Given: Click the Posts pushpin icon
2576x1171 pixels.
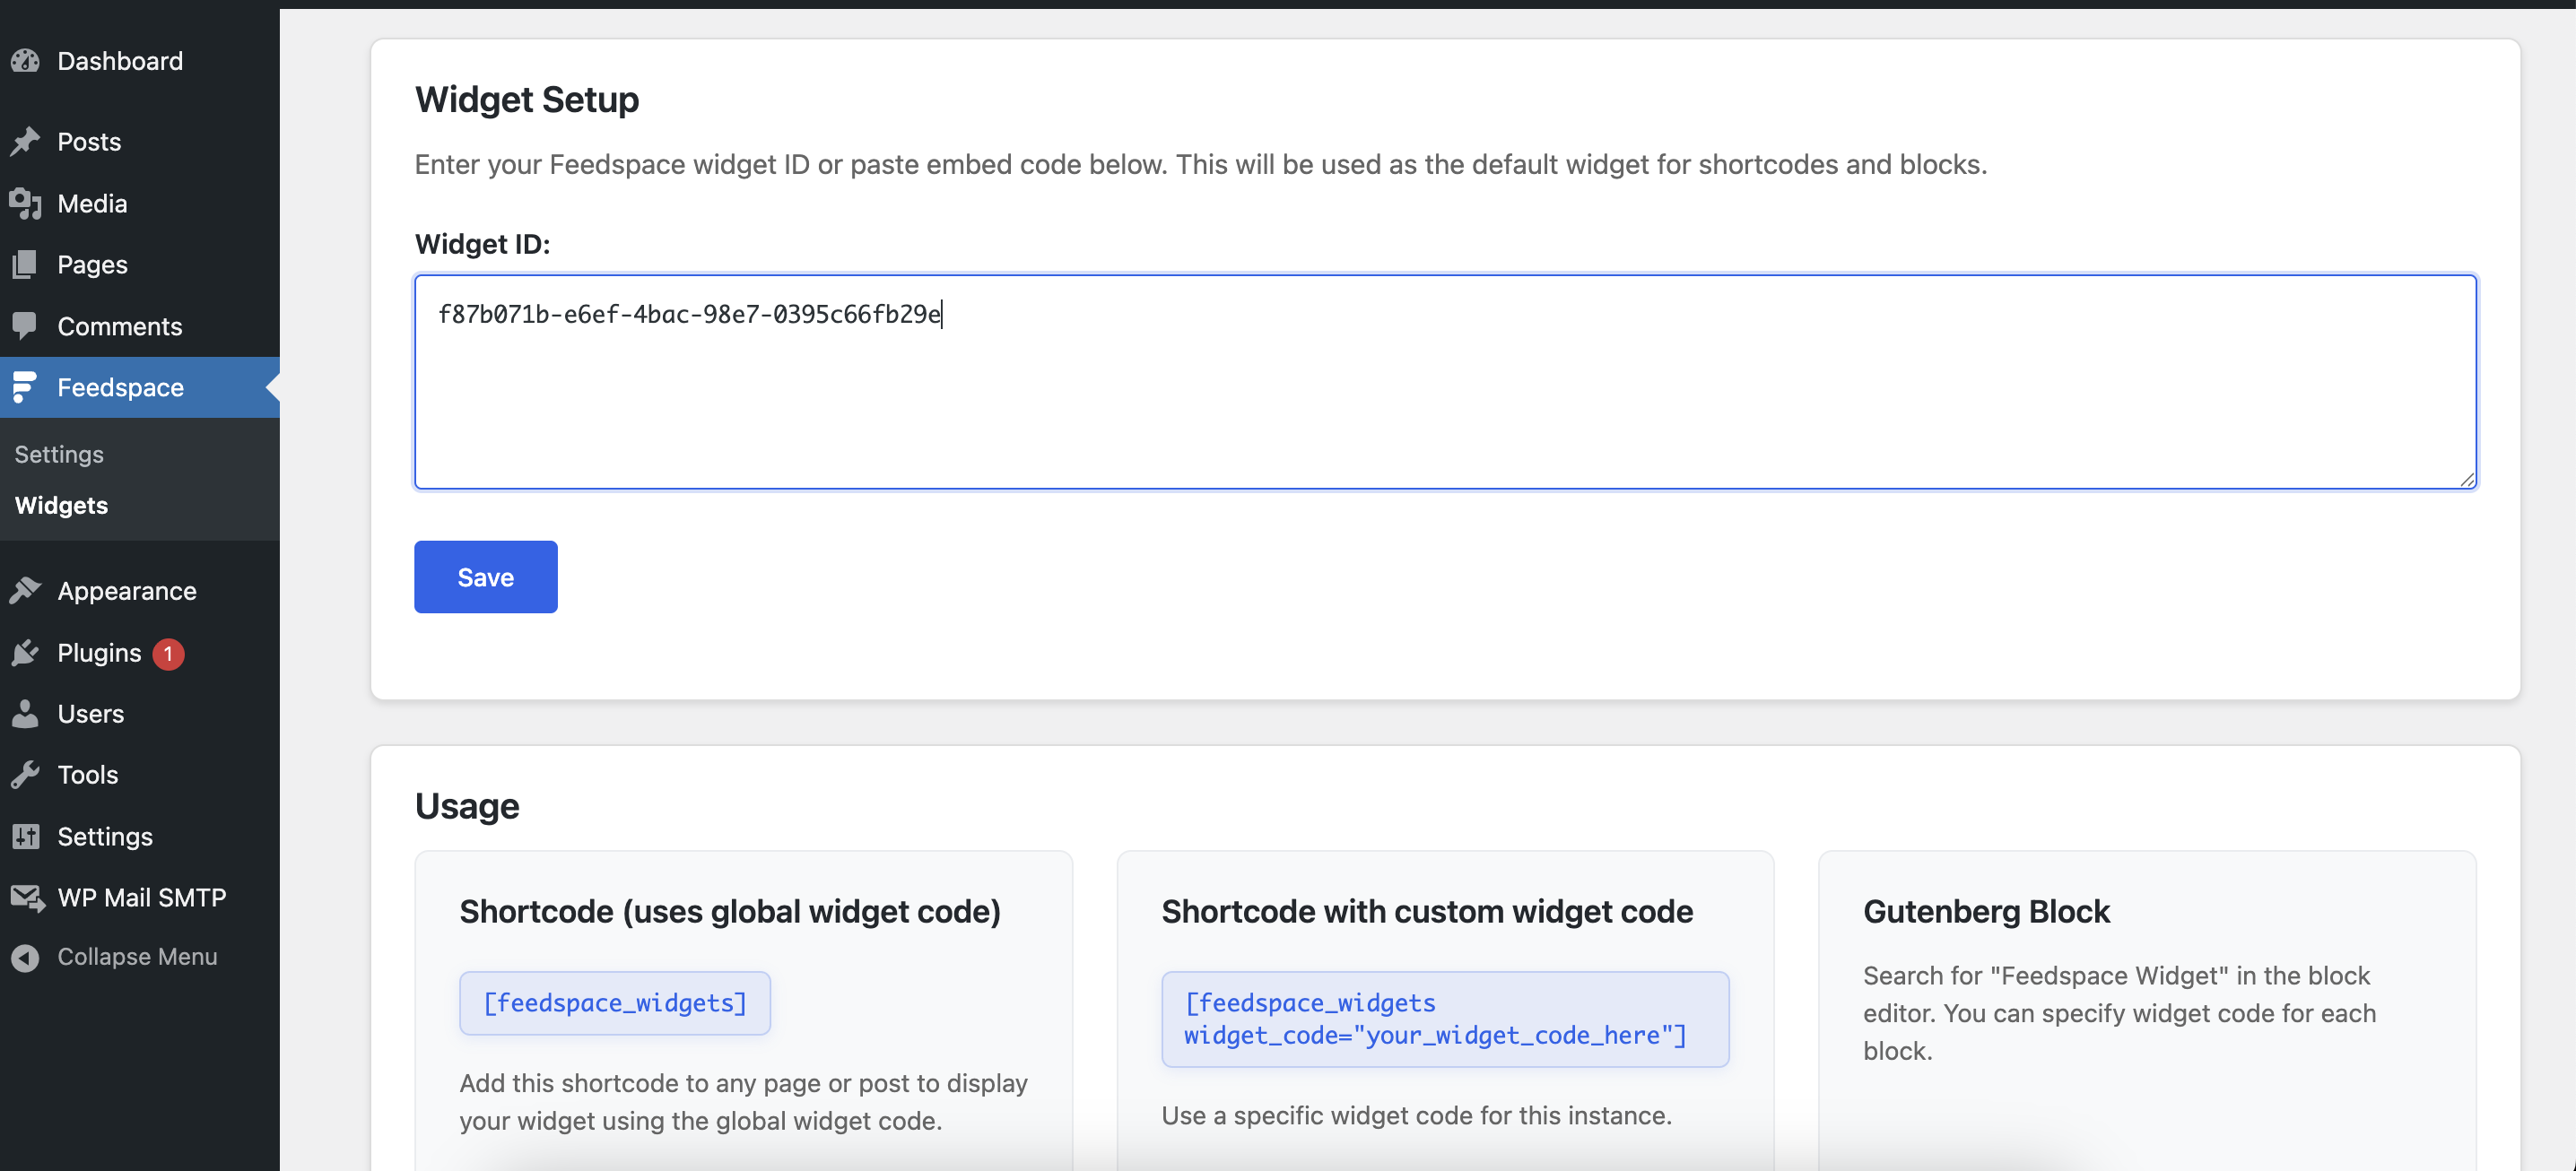Looking at the screenshot, I should point(25,142).
